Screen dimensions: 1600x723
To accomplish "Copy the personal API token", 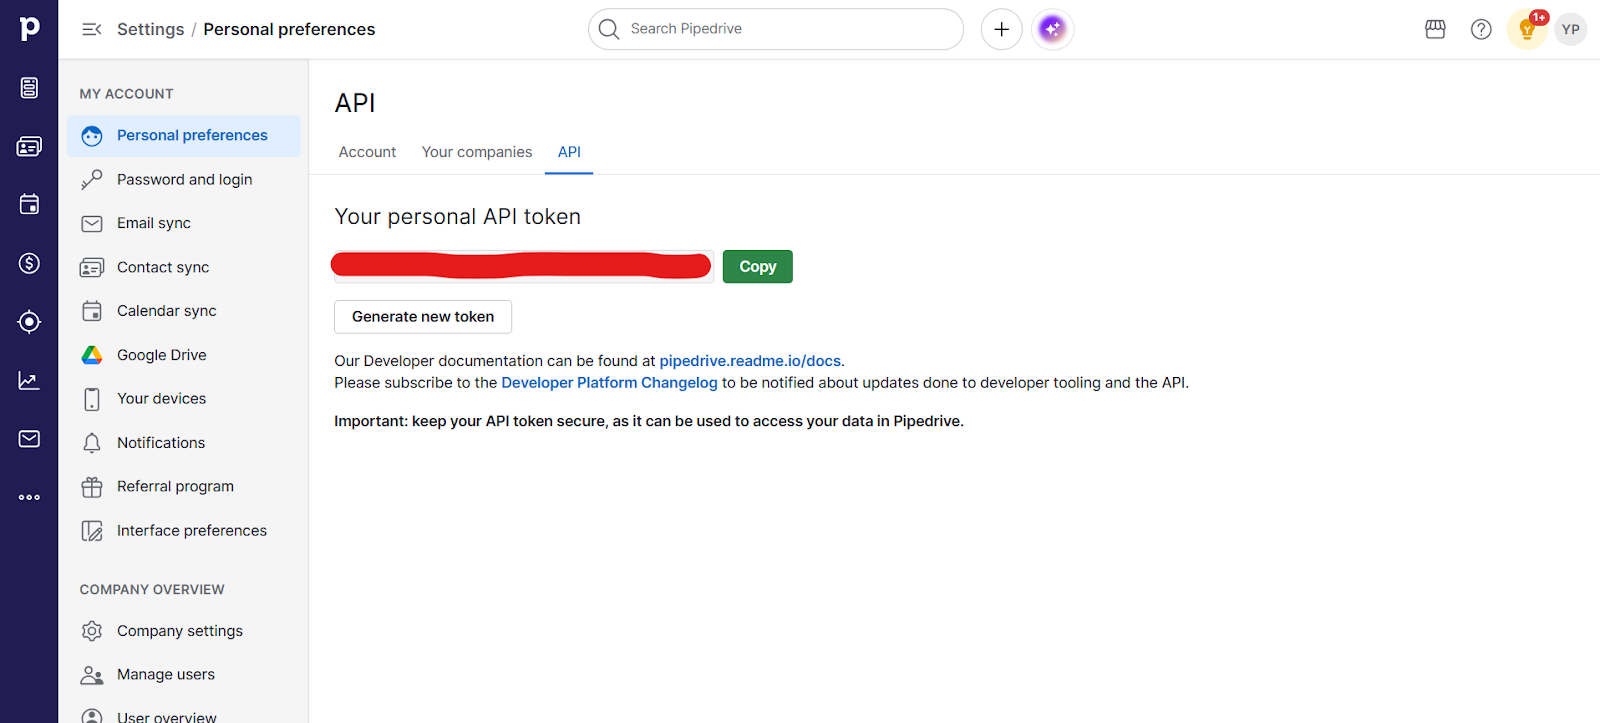I will pyautogui.click(x=757, y=267).
